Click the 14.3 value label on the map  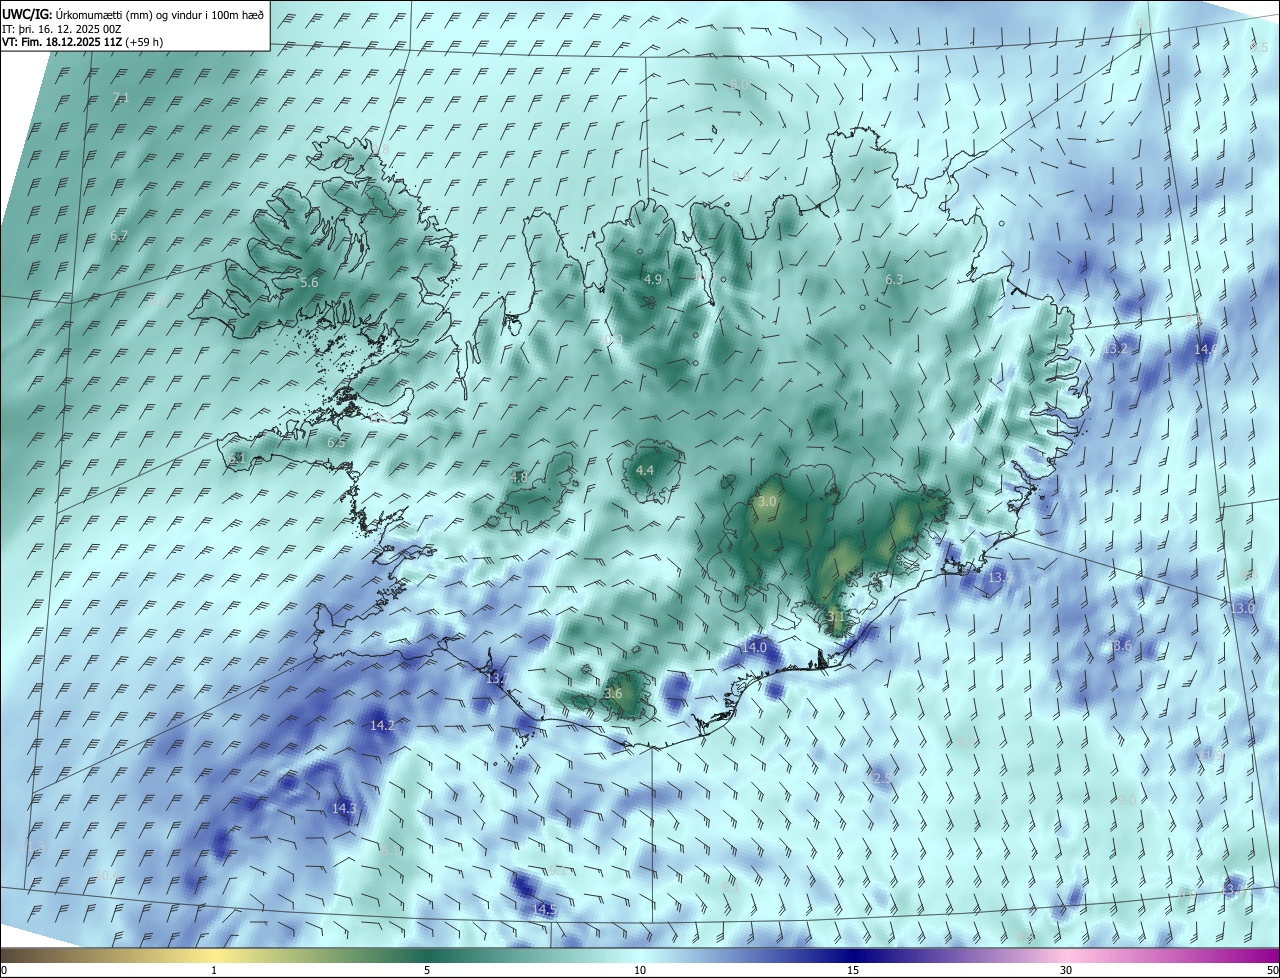[344, 808]
